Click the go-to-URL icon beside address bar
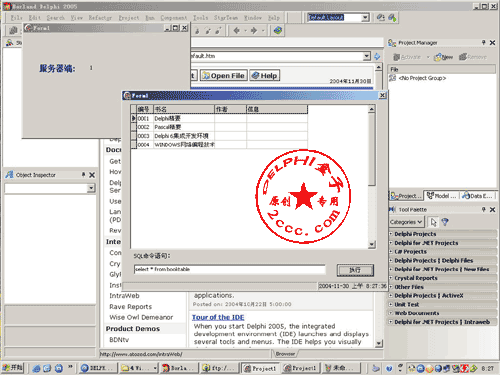 point(377,56)
